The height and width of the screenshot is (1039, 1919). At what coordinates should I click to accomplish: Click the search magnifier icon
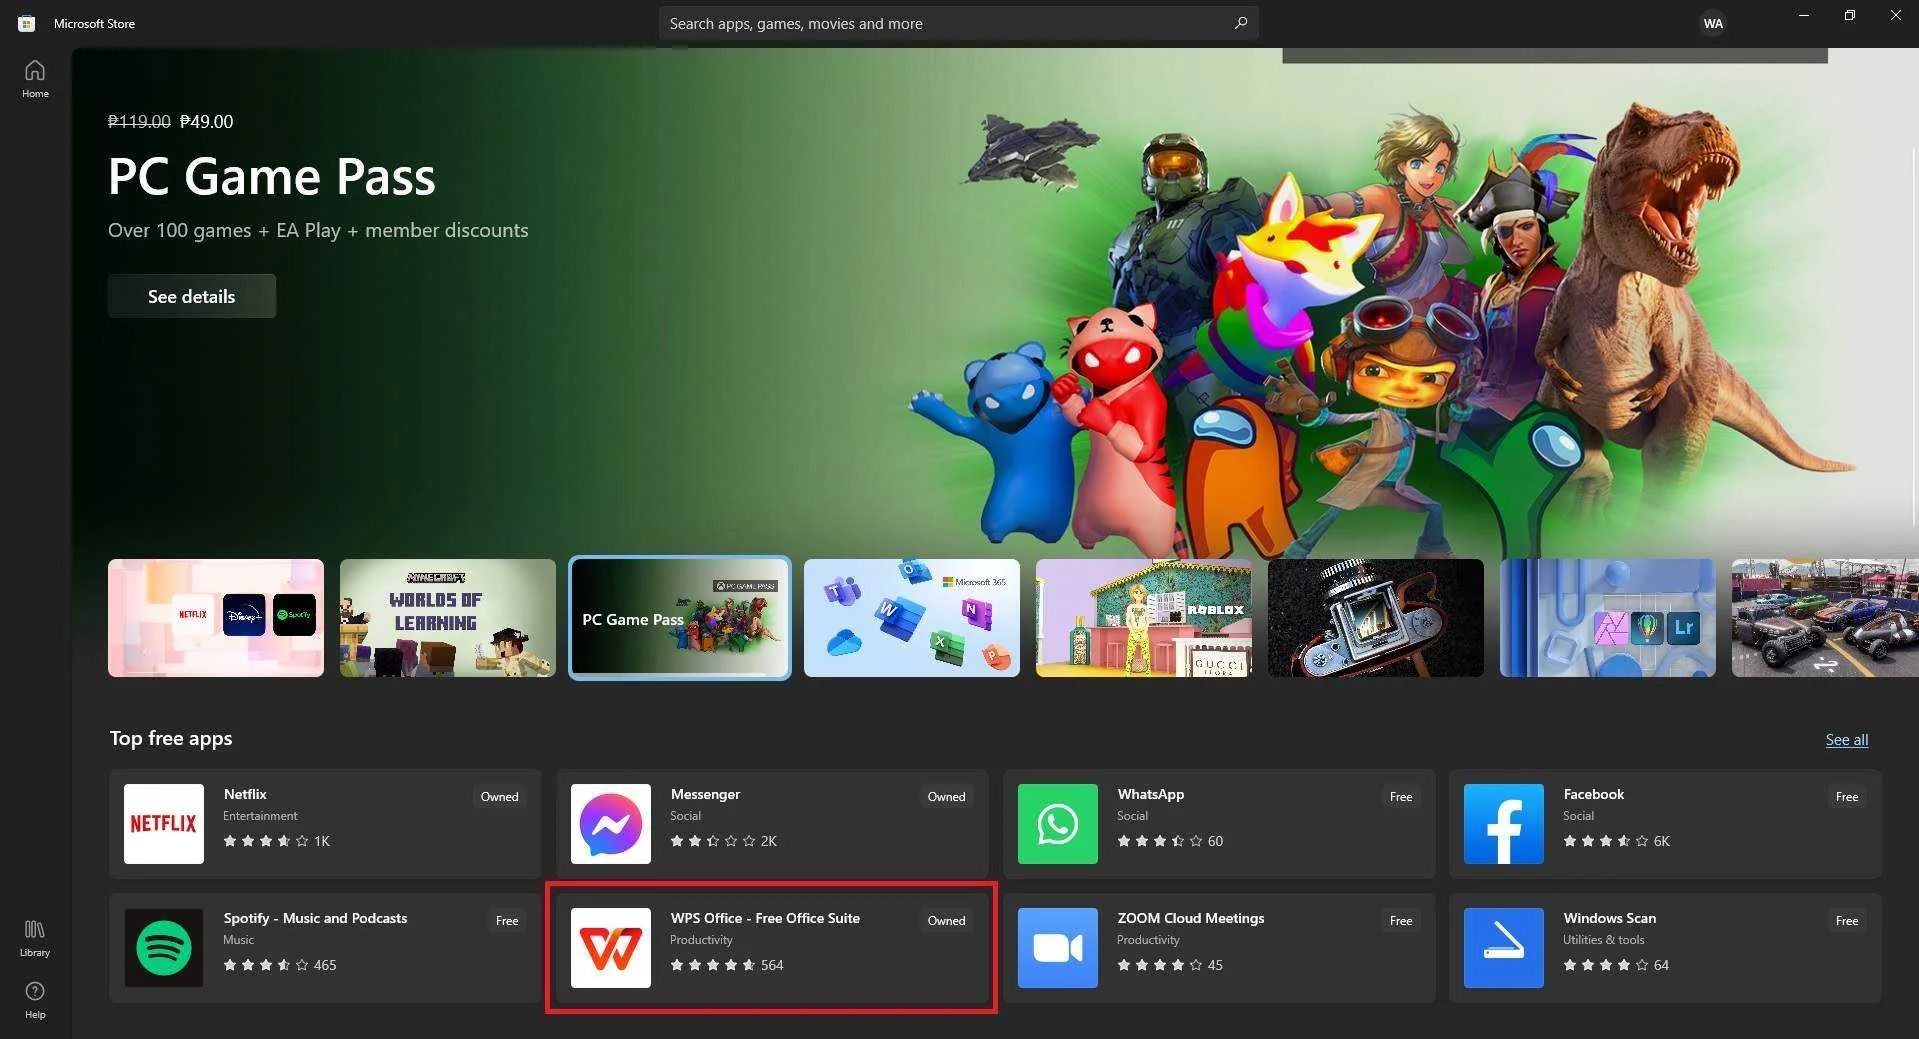(x=1241, y=23)
